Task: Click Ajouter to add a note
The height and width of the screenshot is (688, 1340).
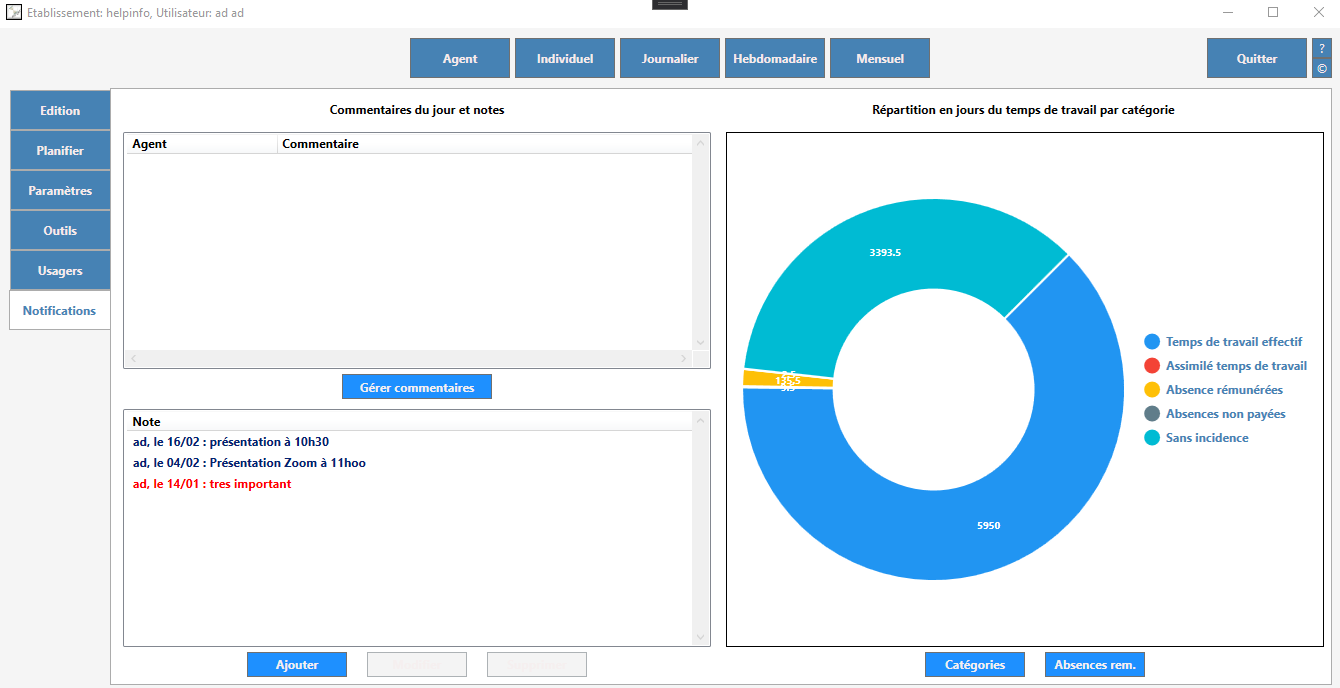Action: [297, 665]
